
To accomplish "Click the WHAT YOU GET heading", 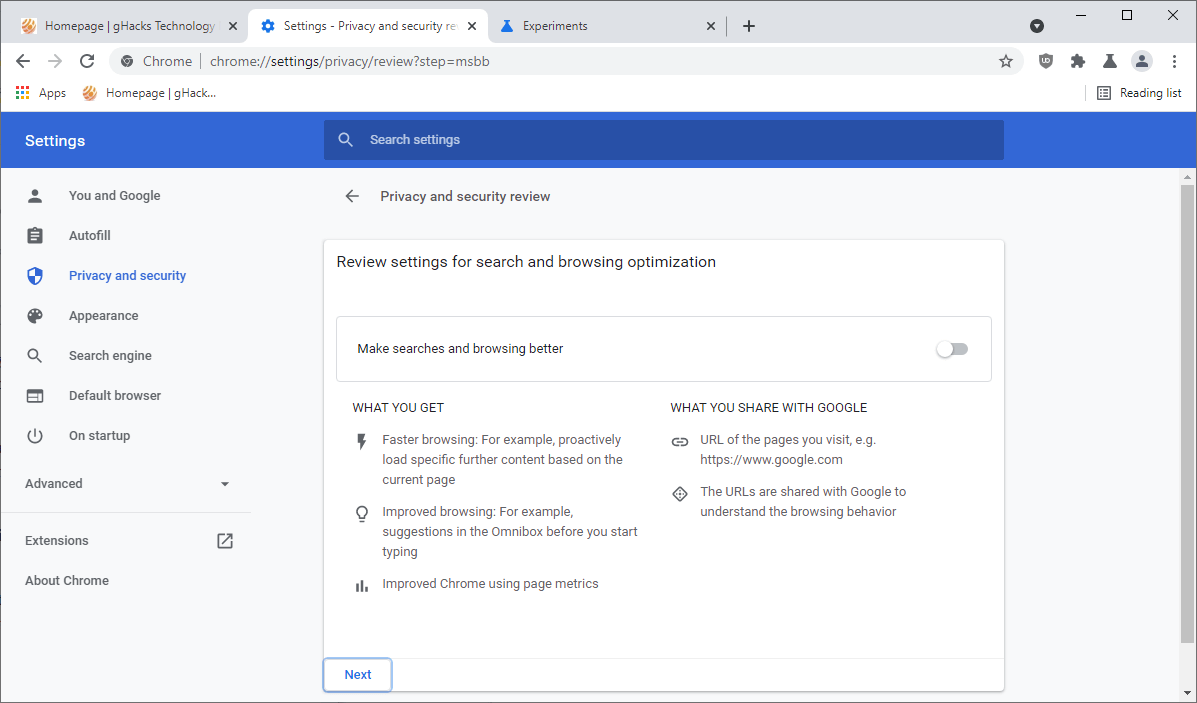I will [398, 408].
